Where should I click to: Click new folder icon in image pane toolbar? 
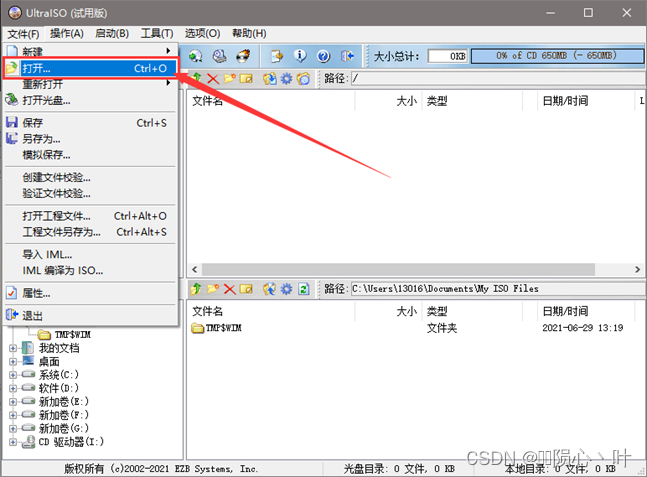click(229, 78)
